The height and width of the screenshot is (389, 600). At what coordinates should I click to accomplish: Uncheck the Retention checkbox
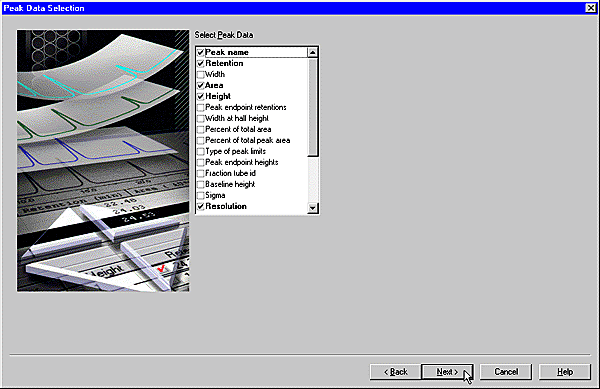[201, 63]
